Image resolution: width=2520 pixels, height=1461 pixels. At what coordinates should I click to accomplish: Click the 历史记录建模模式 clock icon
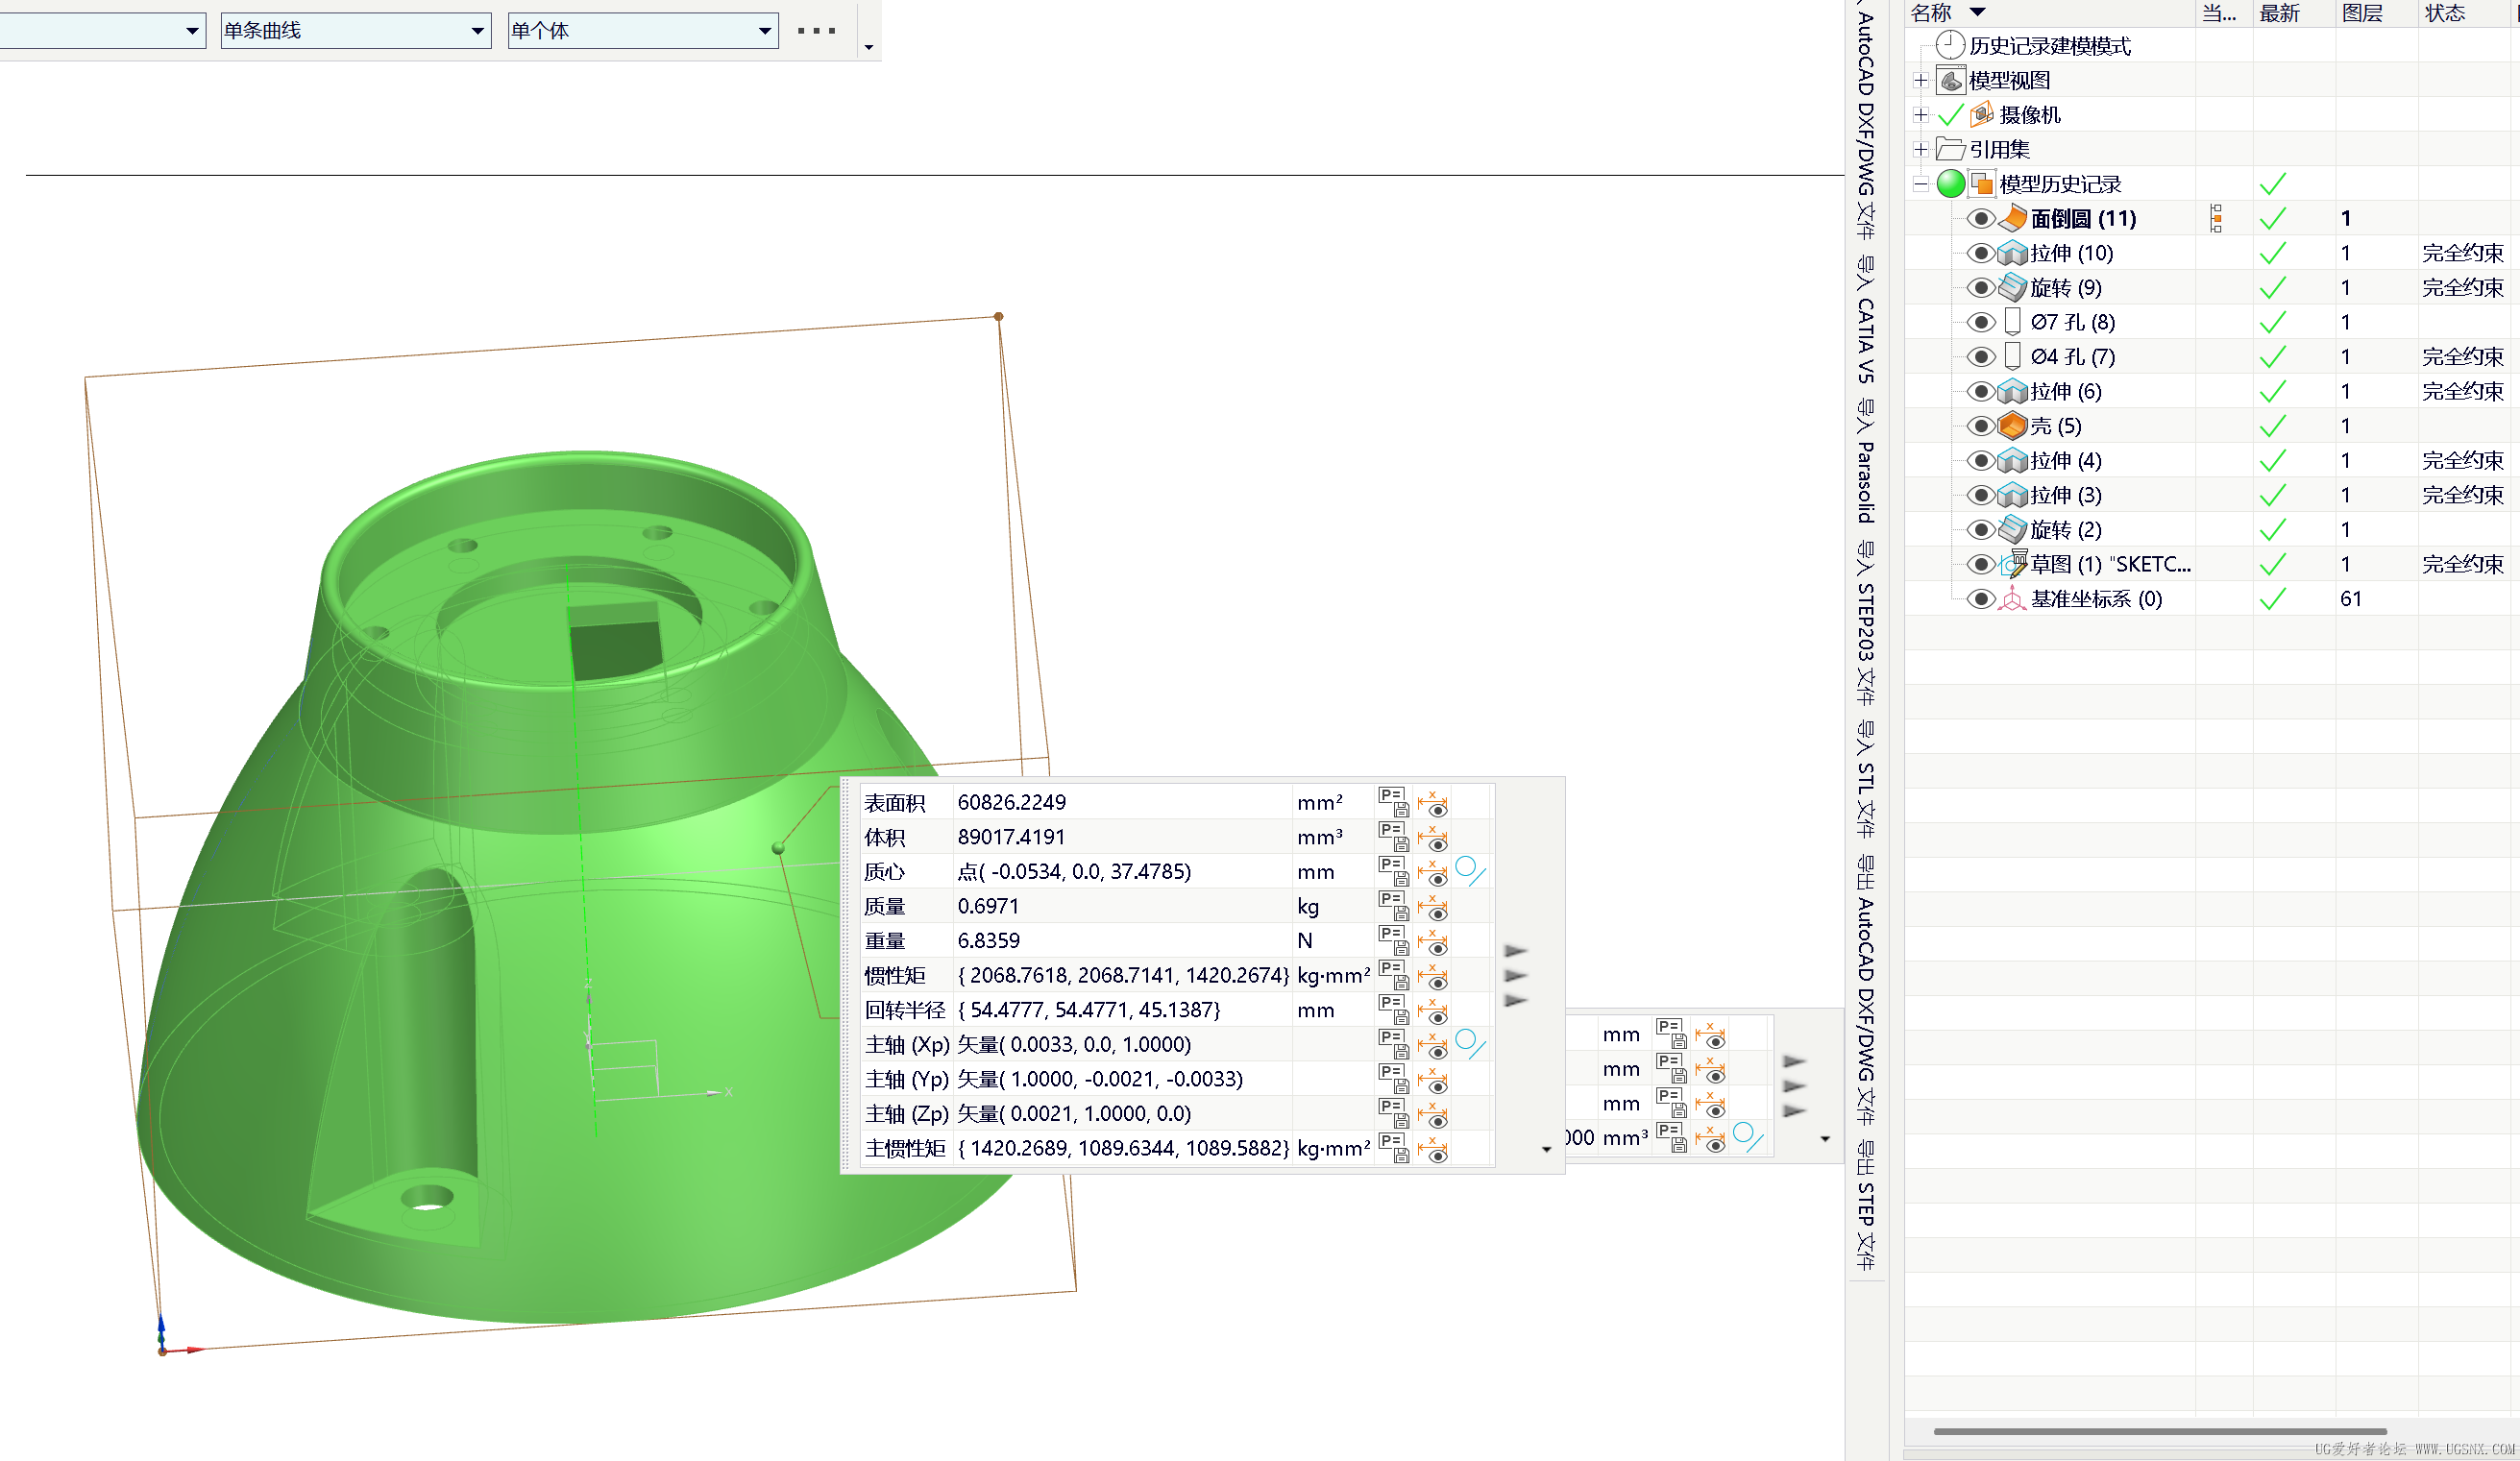pyautogui.click(x=1950, y=45)
